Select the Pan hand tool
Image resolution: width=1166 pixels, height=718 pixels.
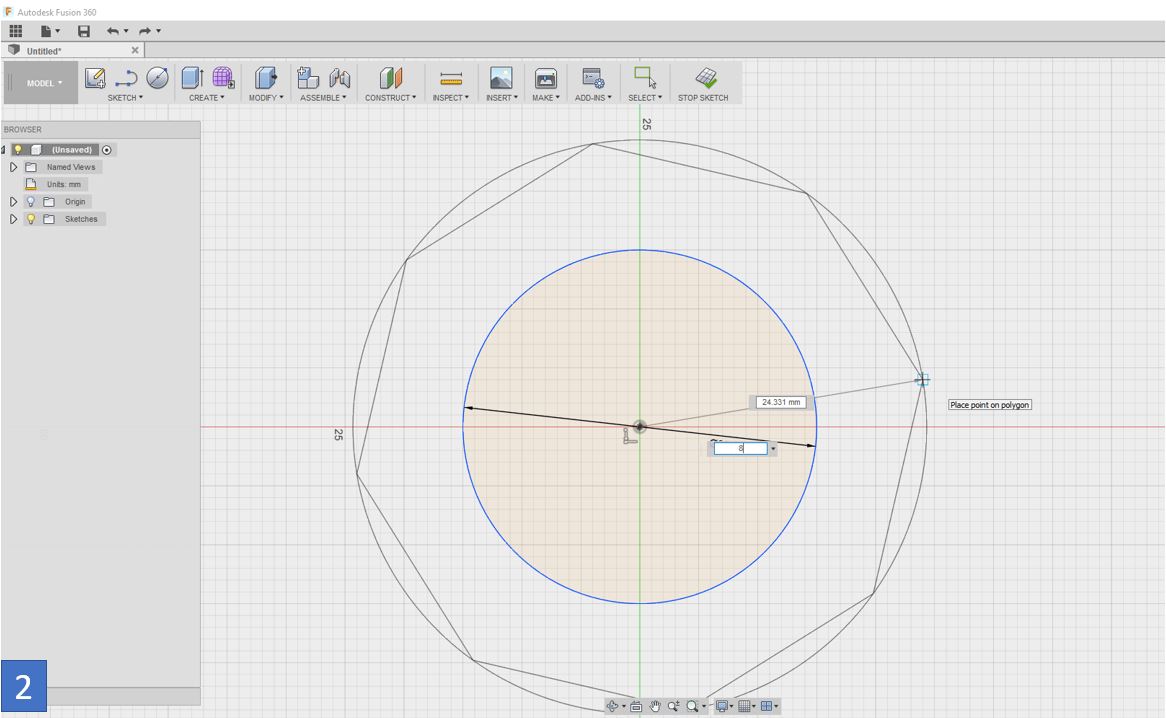[x=656, y=706]
